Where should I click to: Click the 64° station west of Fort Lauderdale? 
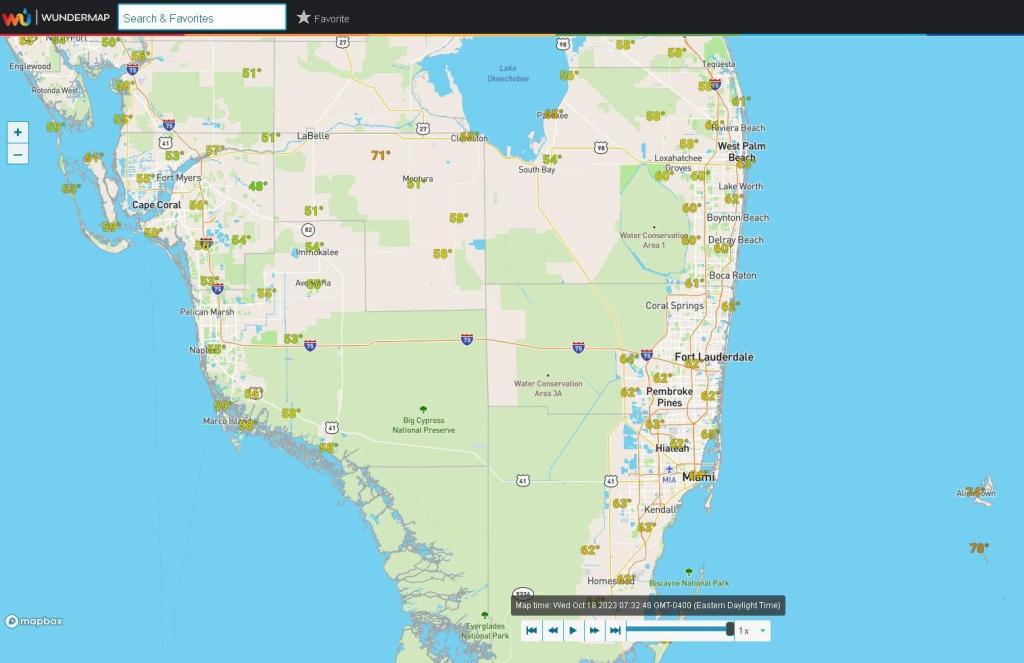629,359
